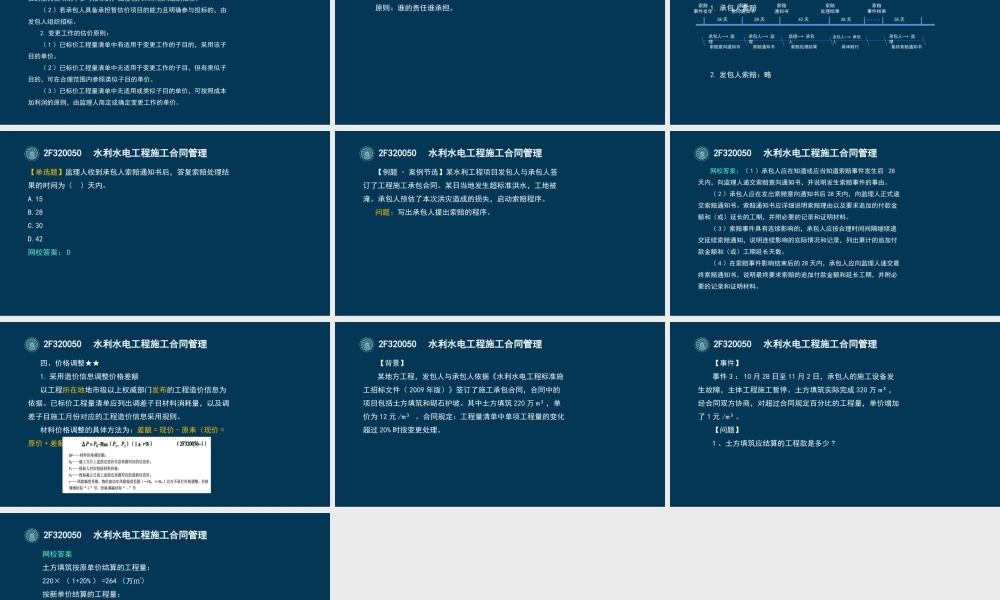
Task: Click the logo on the 土方填筑 calculation slide
Action: [31, 535]
